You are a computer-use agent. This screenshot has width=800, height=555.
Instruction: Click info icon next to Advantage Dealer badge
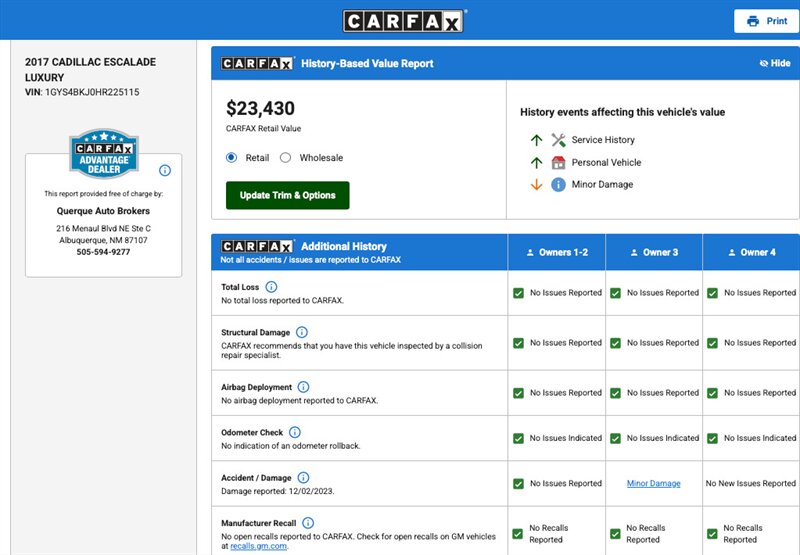coord(165,170)
